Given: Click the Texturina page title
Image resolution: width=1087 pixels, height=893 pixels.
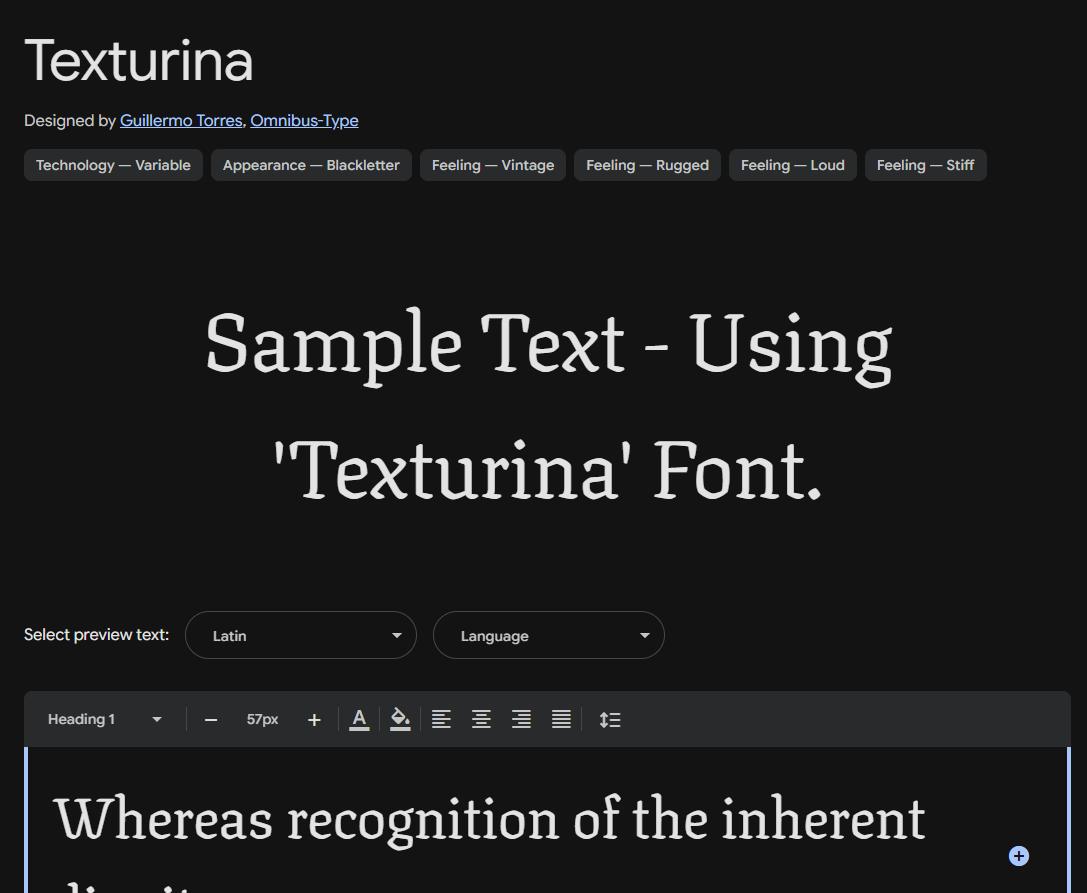Looking at the screenshot, I should [x=139, y=61].
